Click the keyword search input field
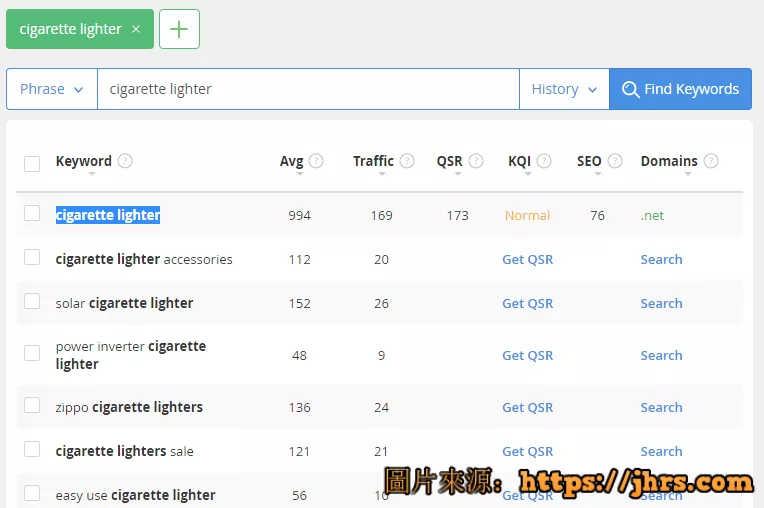The width and height of the screenshot is (764, 508). [x=308, y=89]
